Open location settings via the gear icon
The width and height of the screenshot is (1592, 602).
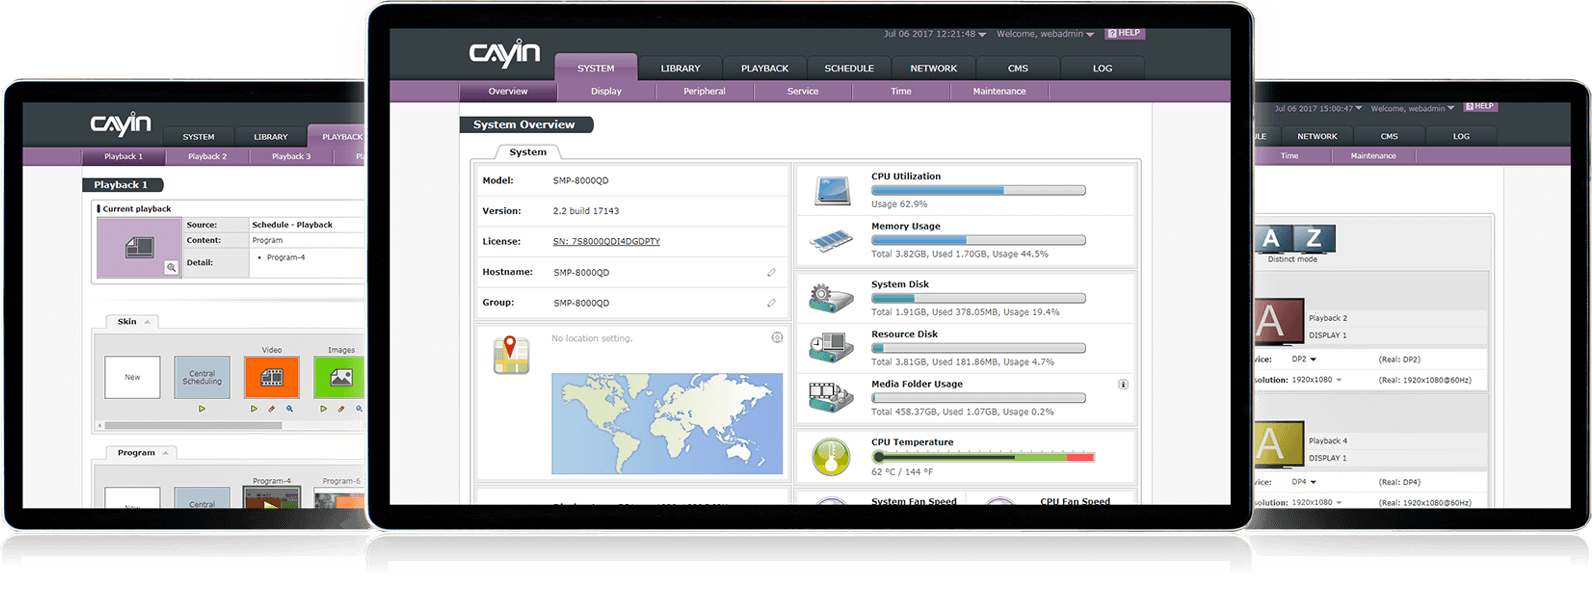tap(777, 338)
